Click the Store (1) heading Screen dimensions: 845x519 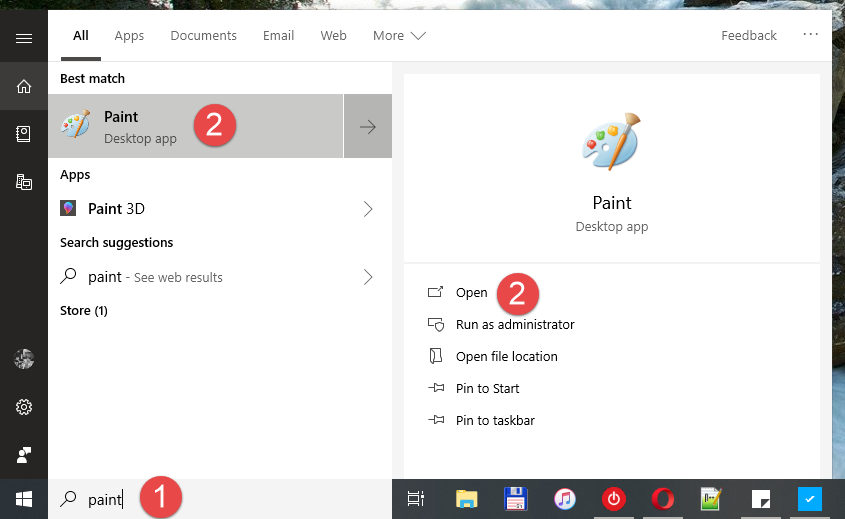84,310
